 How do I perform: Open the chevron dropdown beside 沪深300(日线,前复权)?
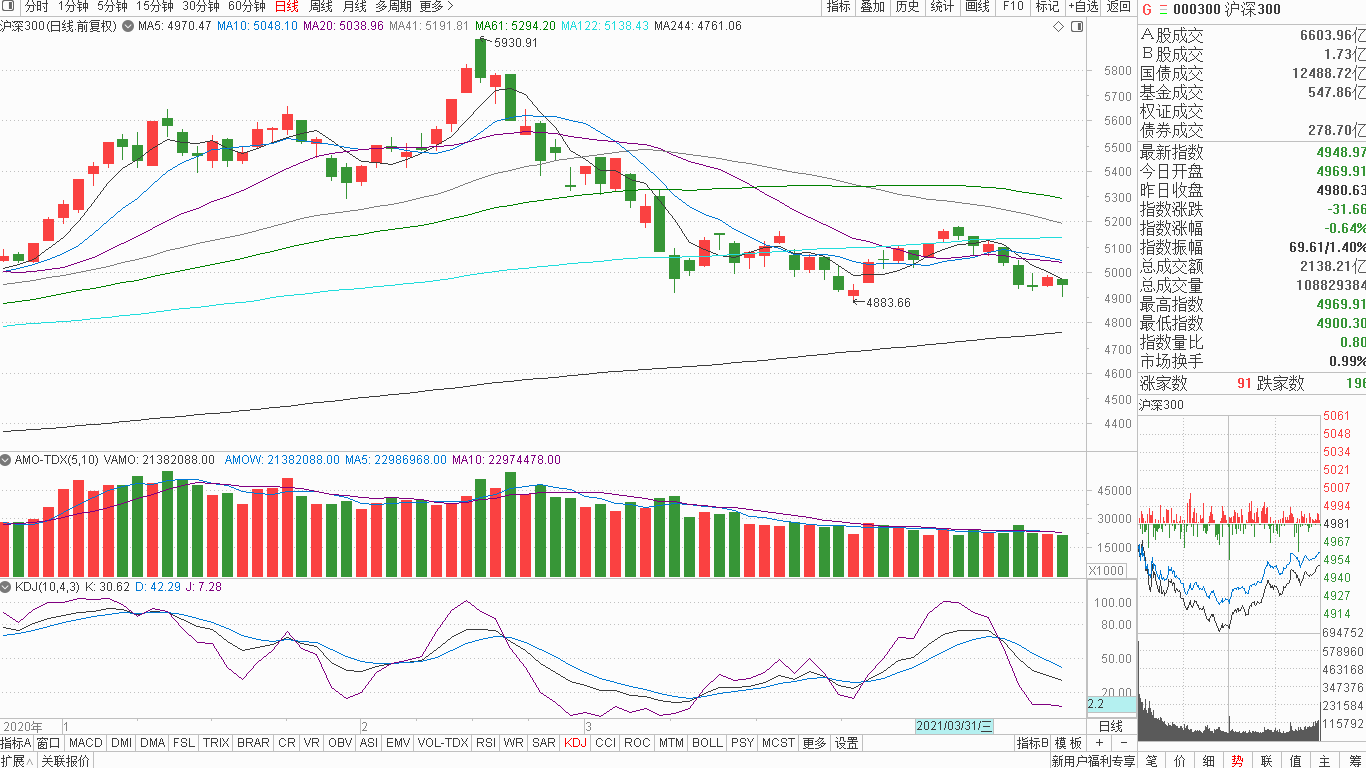(127, 26)
